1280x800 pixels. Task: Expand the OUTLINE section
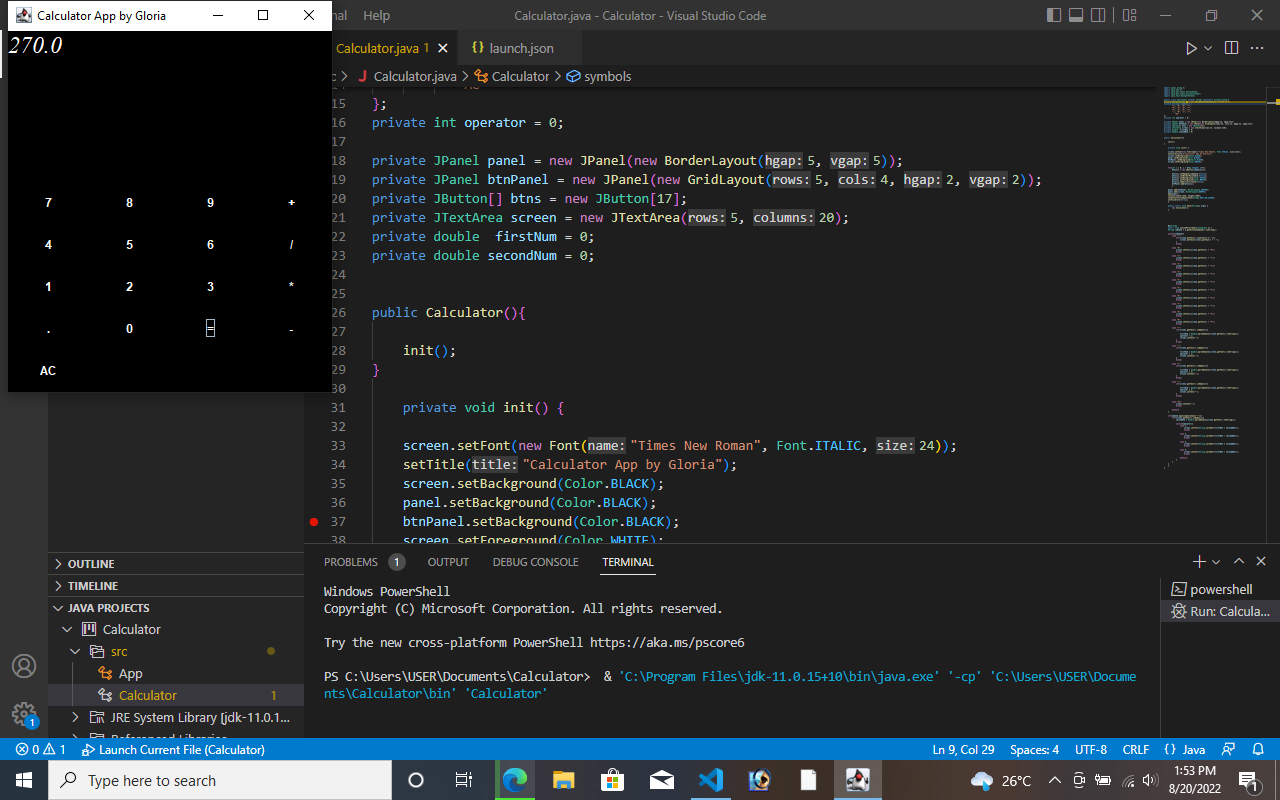coord(90,563)
